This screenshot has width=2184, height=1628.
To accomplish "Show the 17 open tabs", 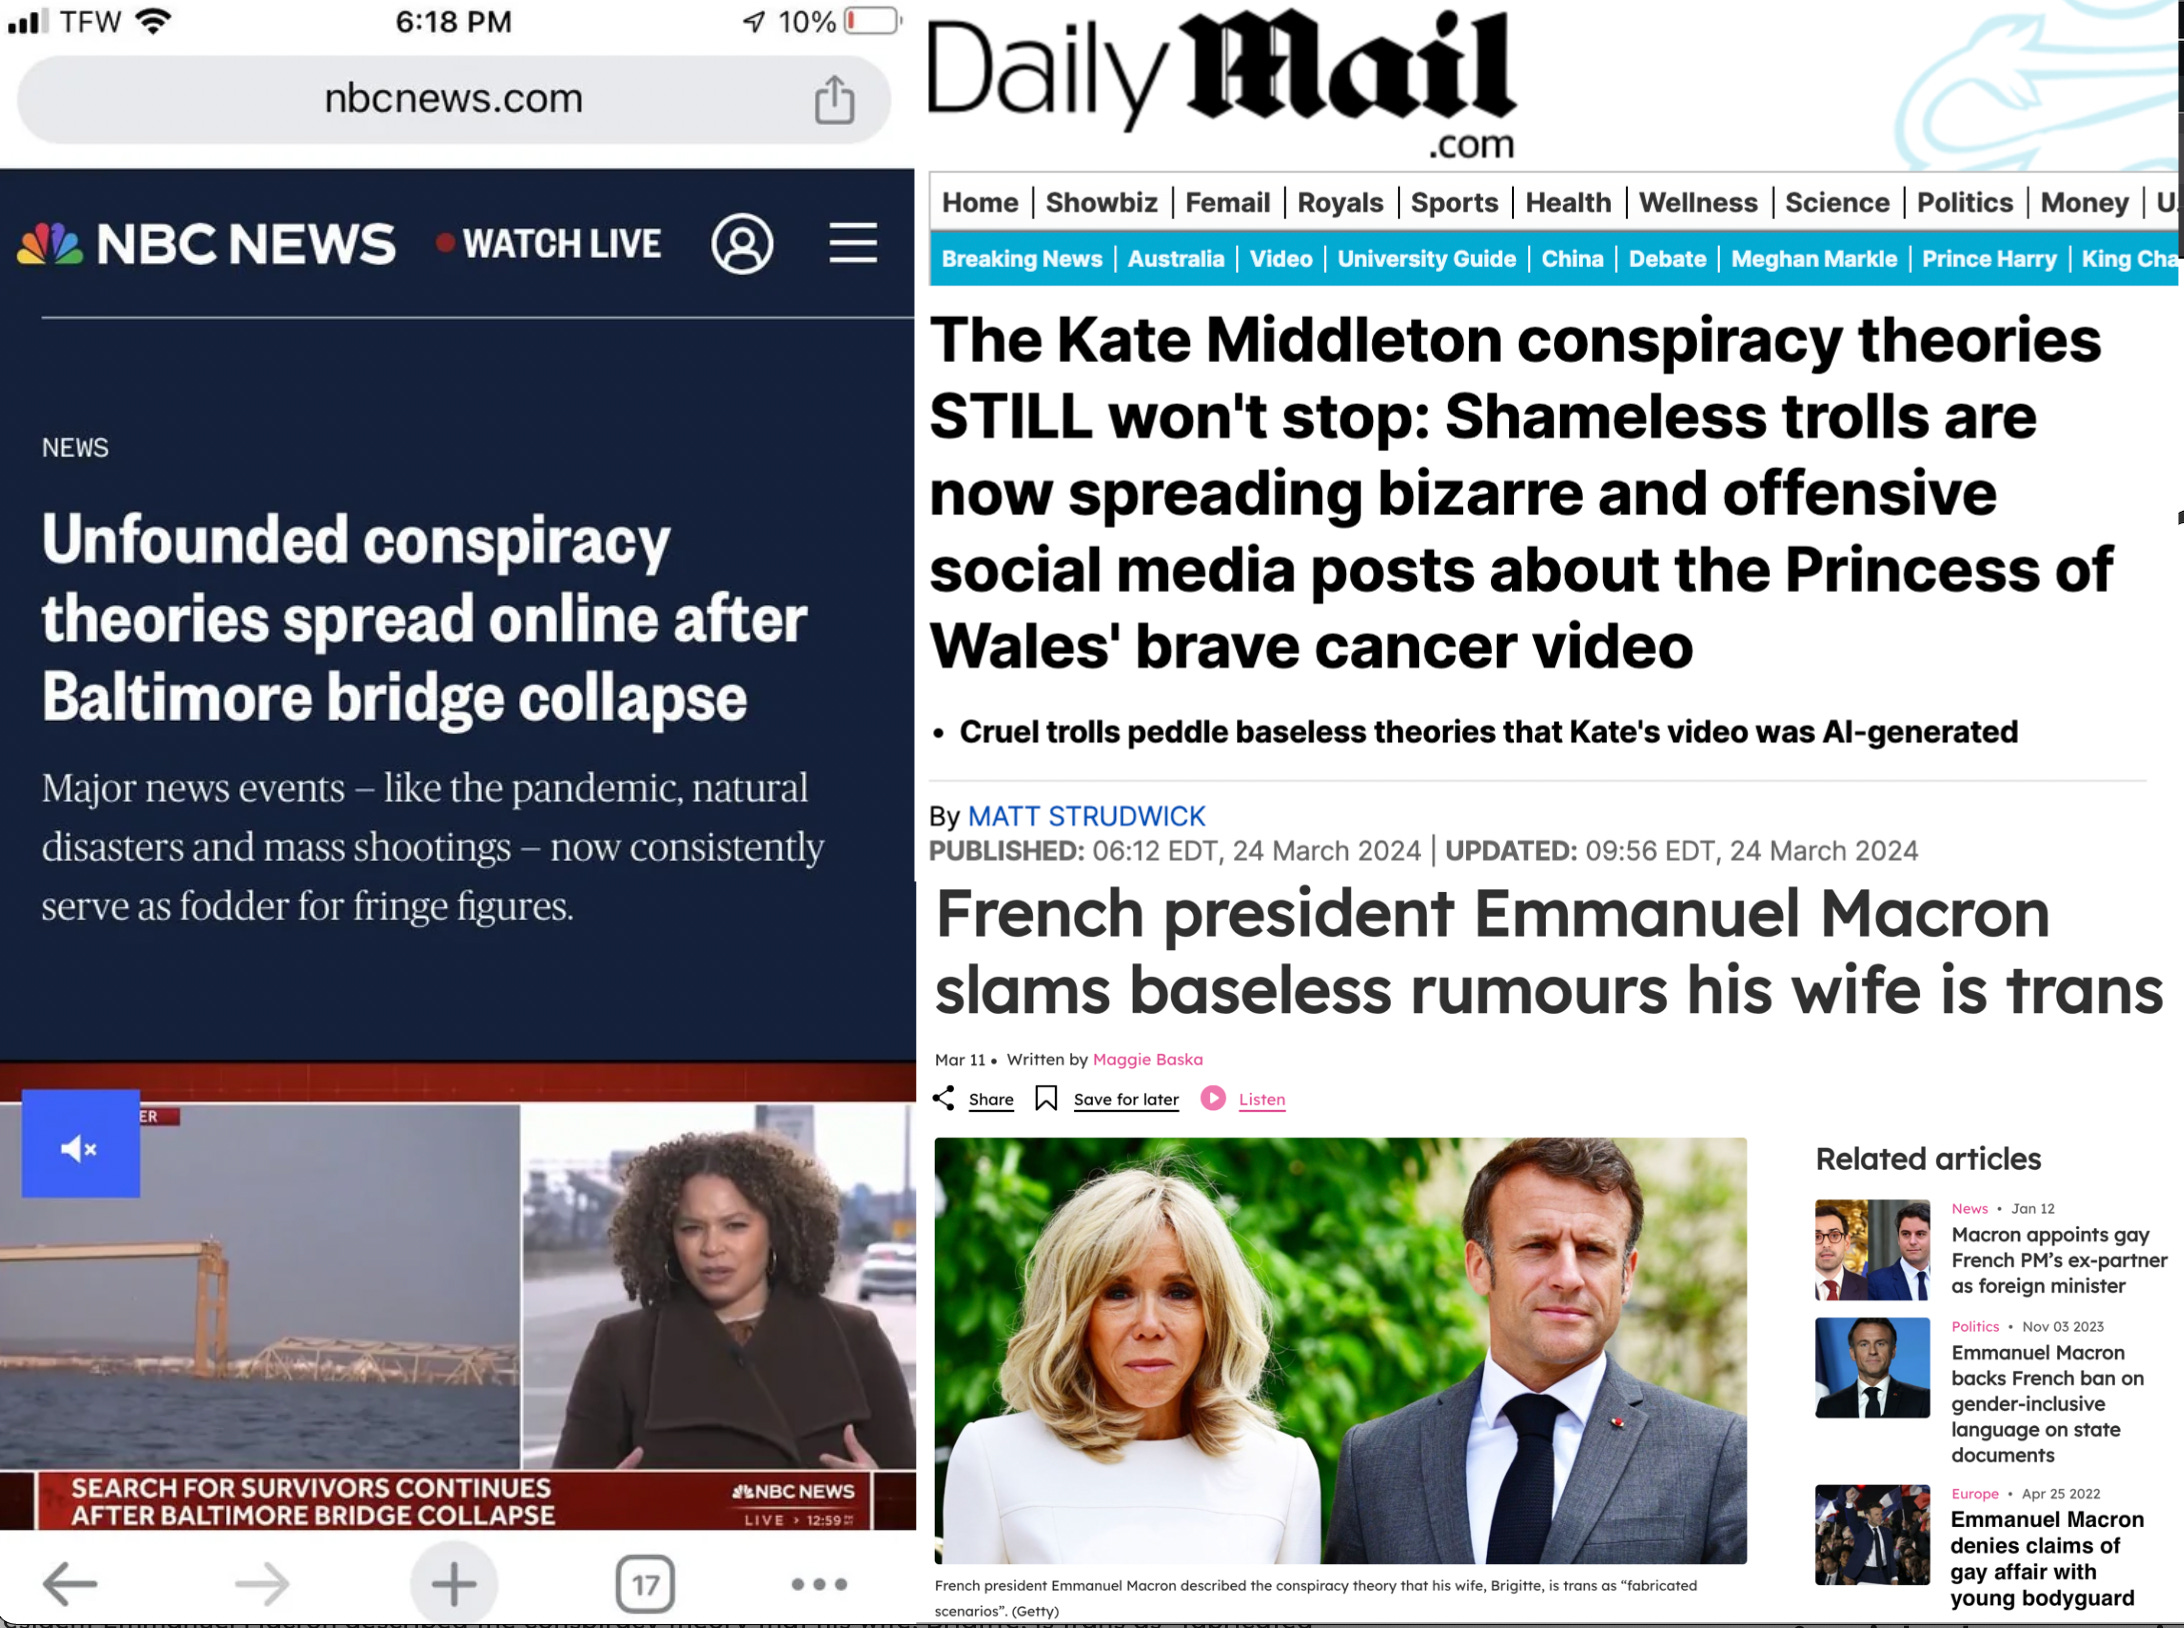I will (x=645, y=1584).
